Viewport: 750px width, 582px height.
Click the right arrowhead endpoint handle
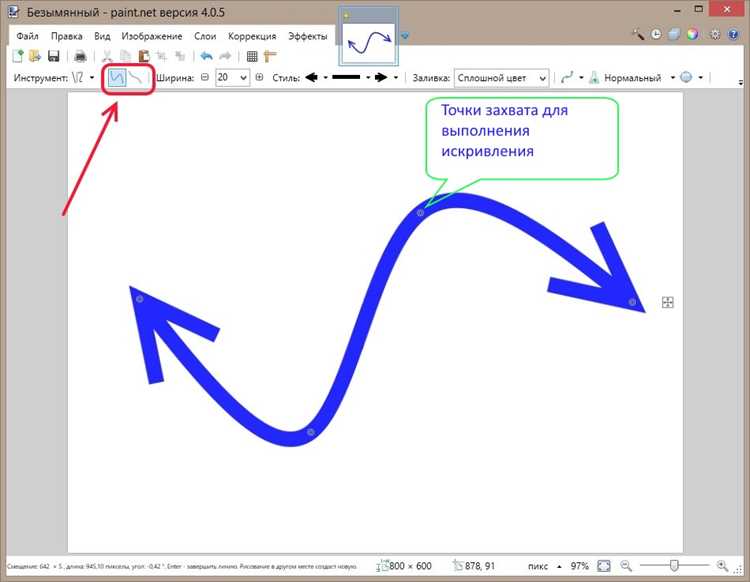(x=632, y=302)
